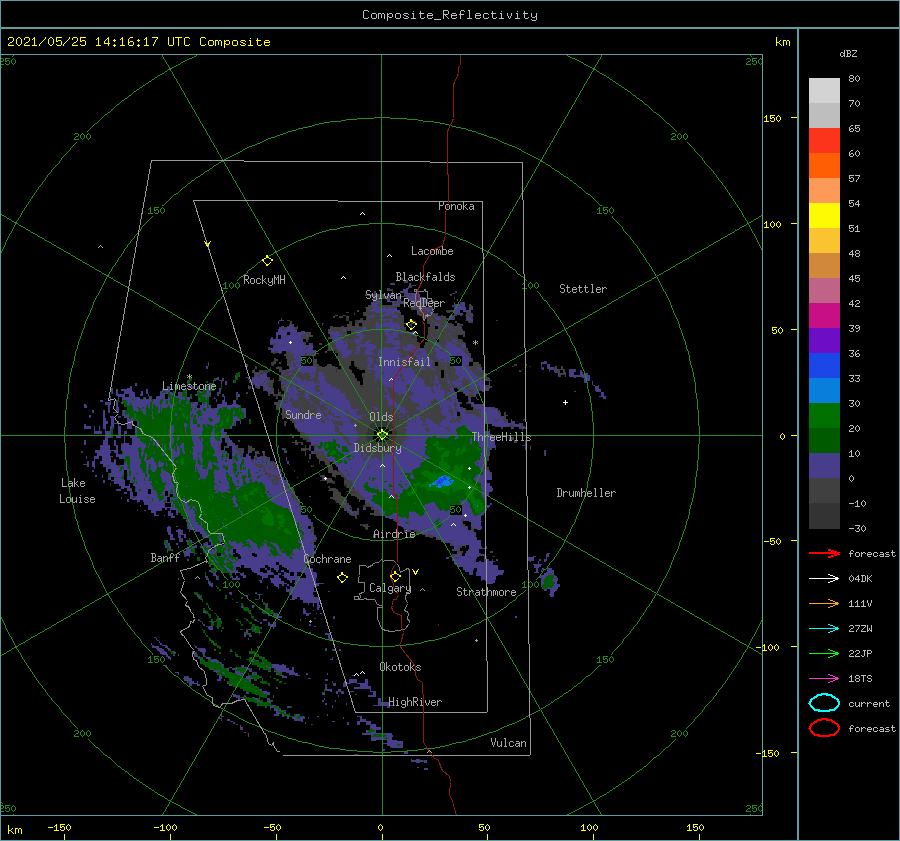Click the Blackfalds city label

click(425, 277)
